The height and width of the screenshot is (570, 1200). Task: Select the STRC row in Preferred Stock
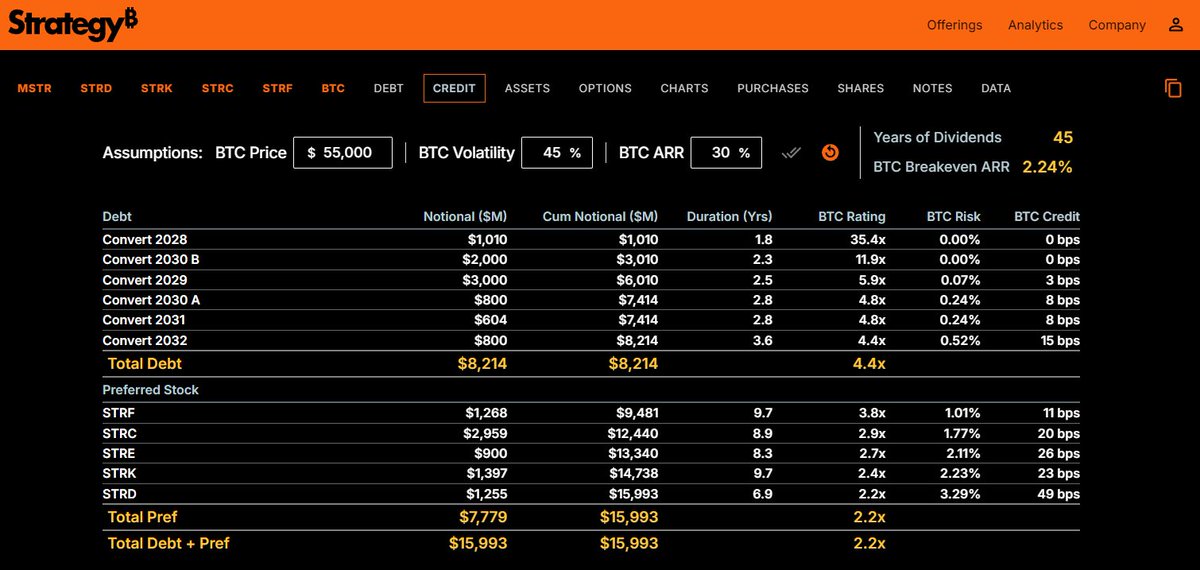[591, 433]
